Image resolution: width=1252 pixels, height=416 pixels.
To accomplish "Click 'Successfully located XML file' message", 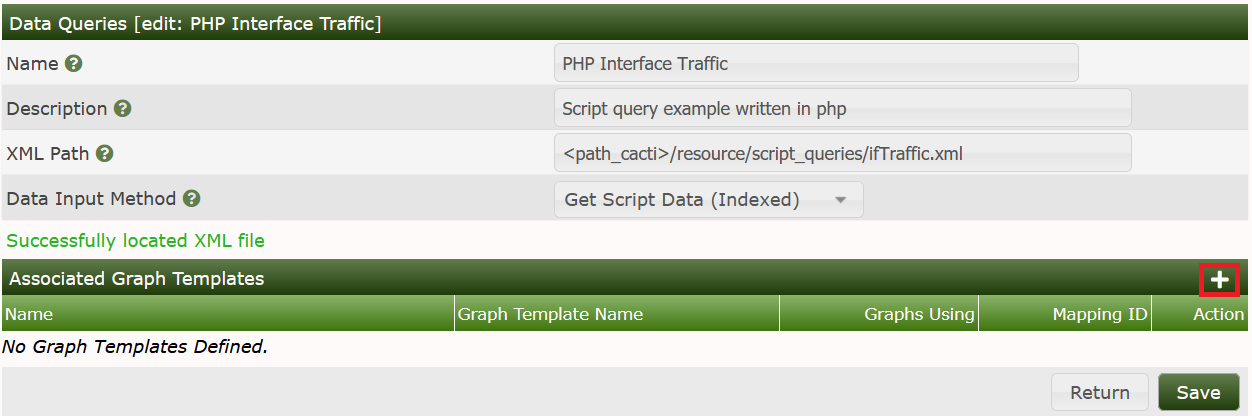I will [x=136, y=241].
